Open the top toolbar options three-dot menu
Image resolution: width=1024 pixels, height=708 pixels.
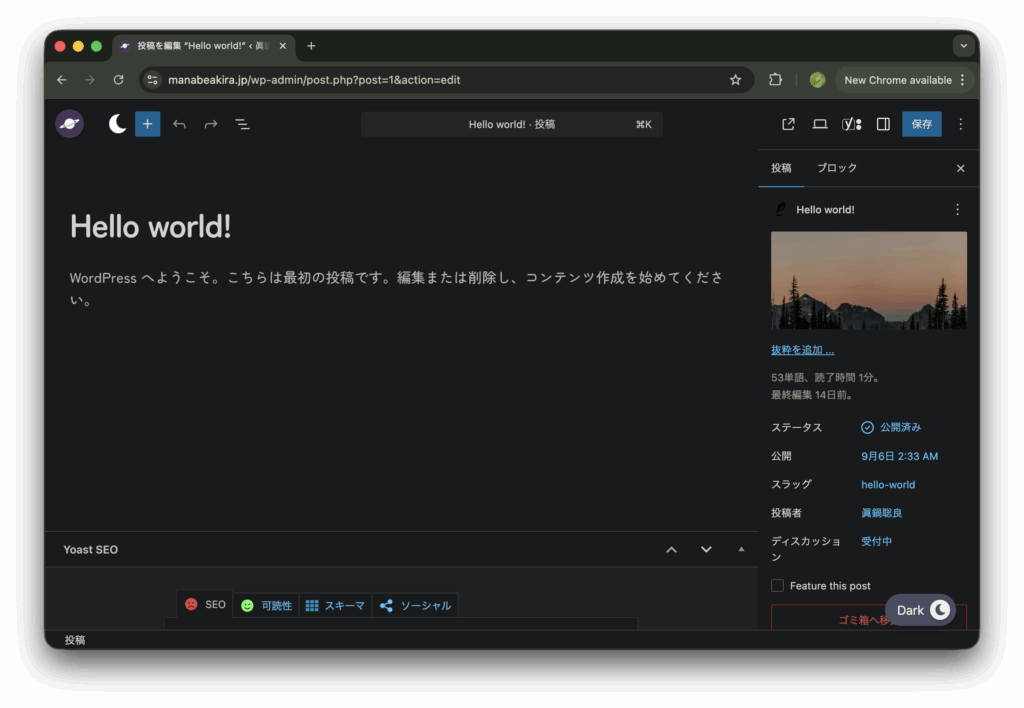click(x=960, y=124)
